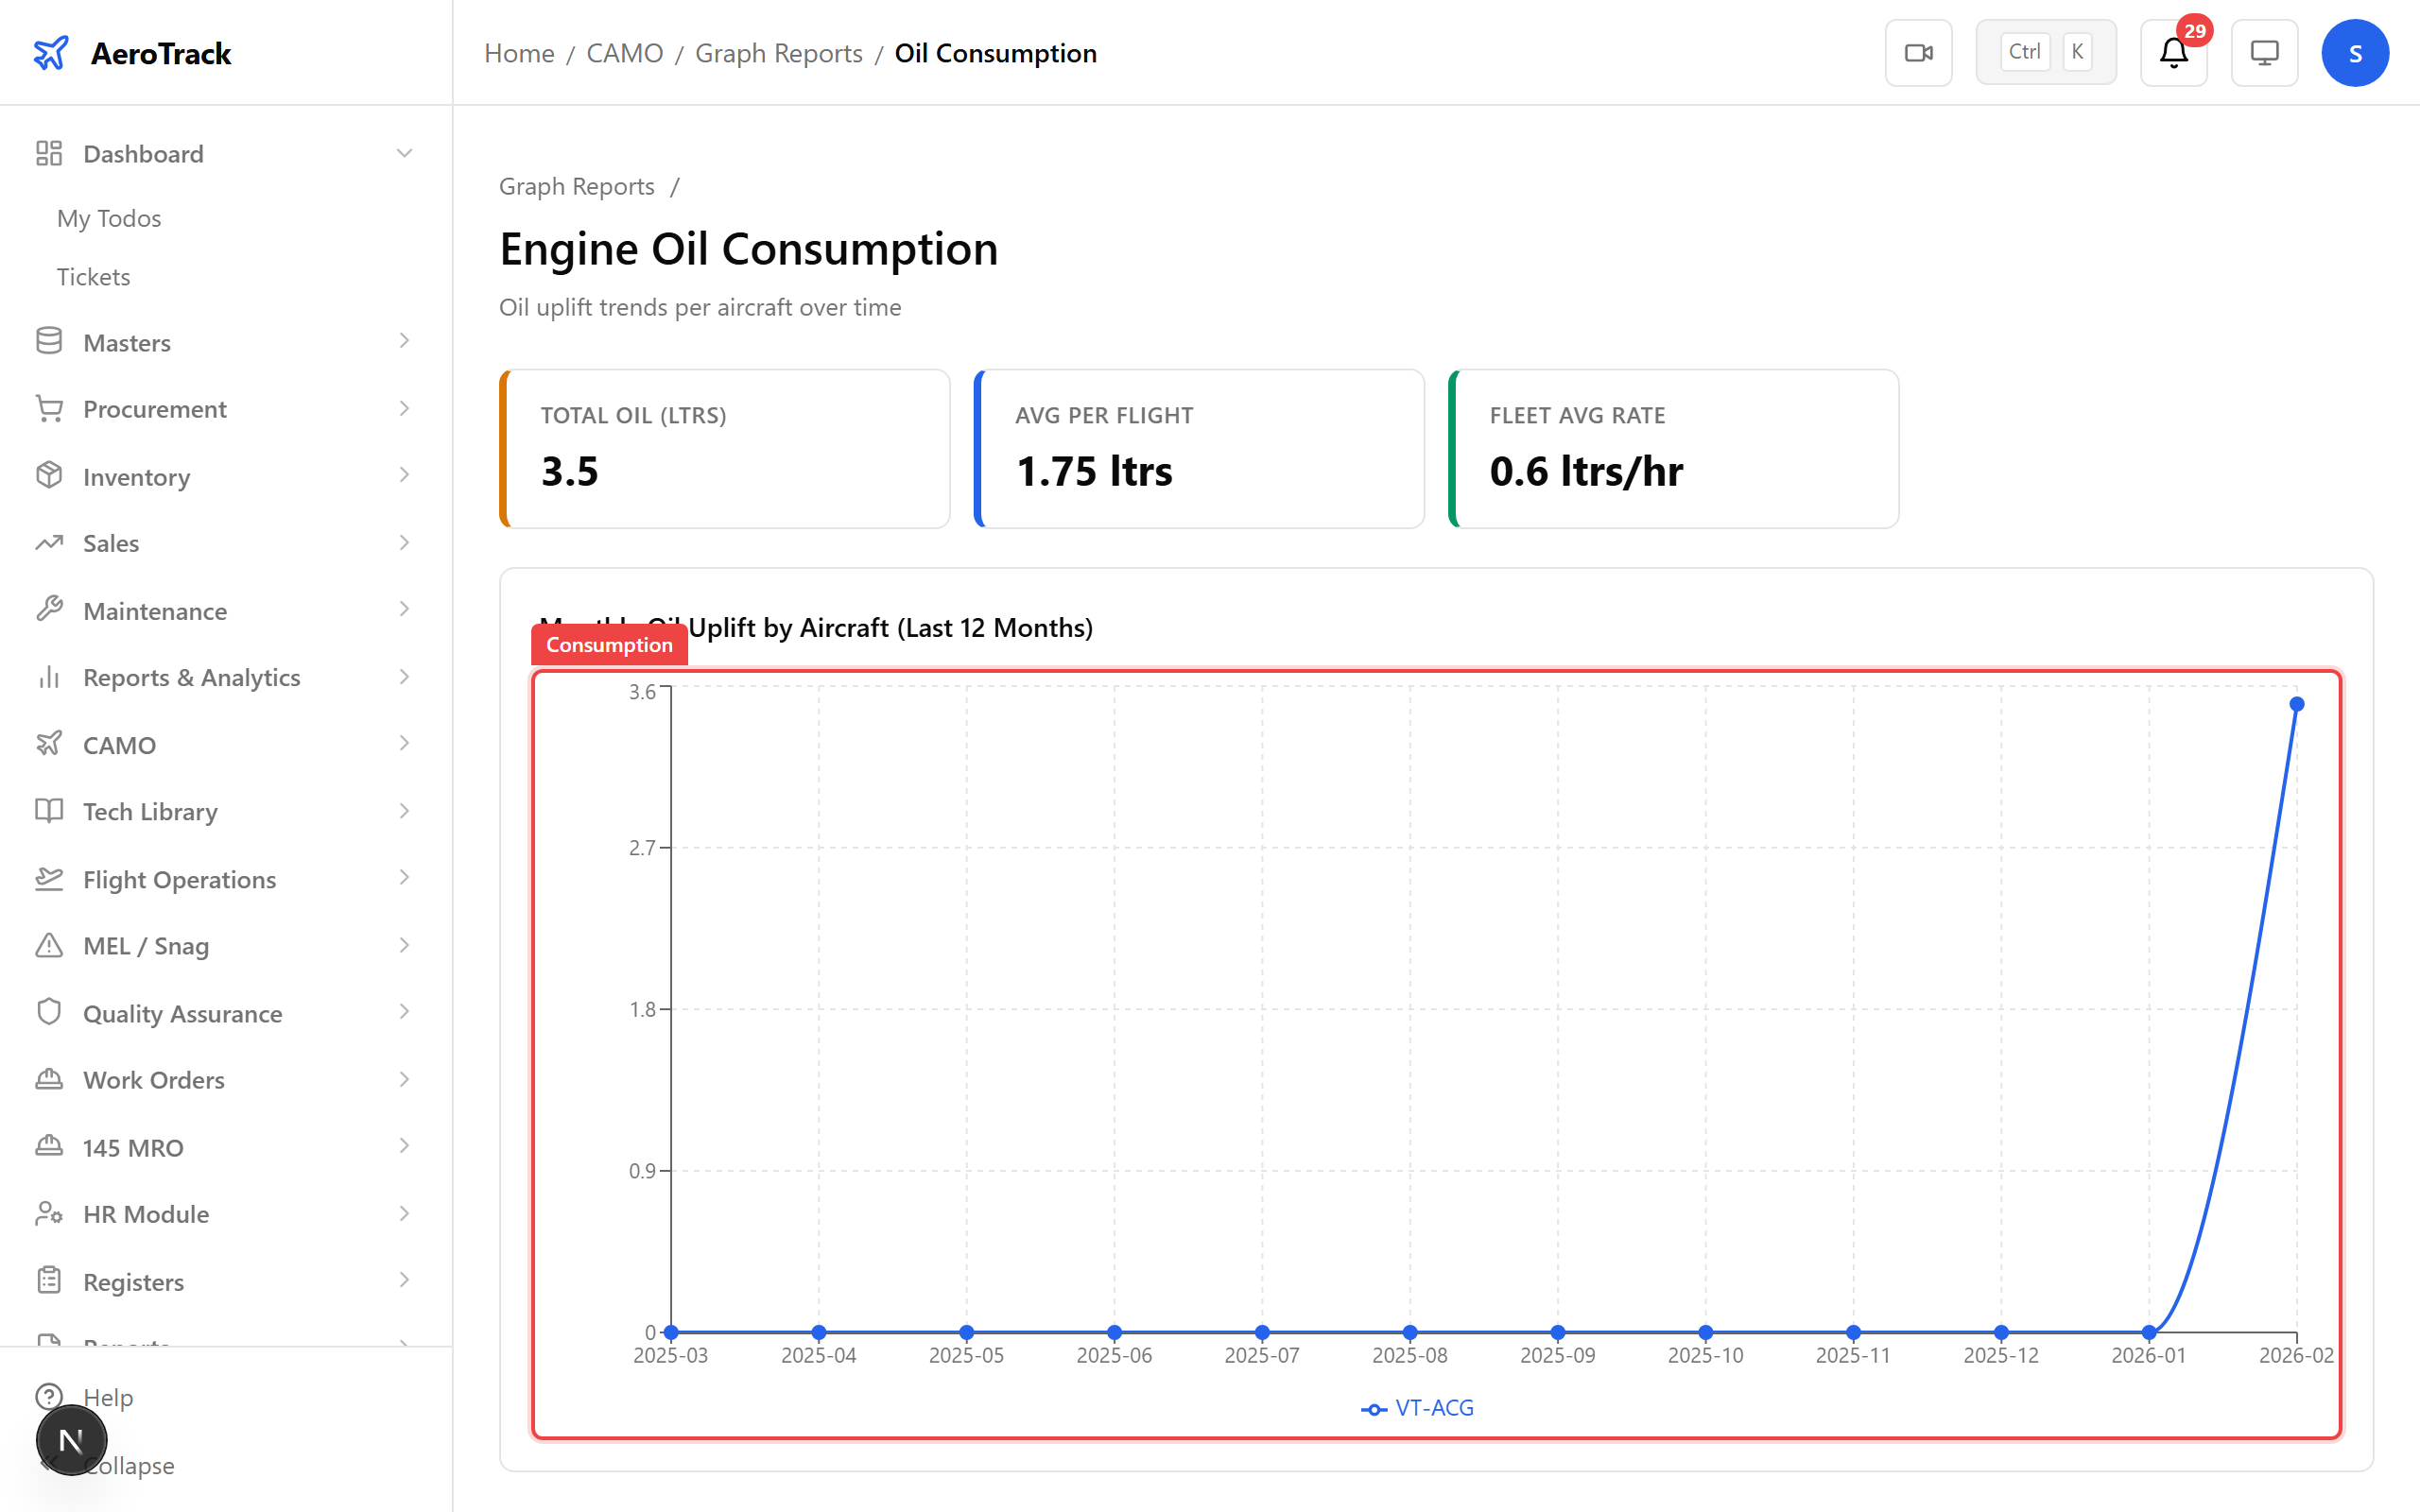2420x1512 pixels.
Task: Click the Inventory box icon
Action: click(x=49, y=476)
